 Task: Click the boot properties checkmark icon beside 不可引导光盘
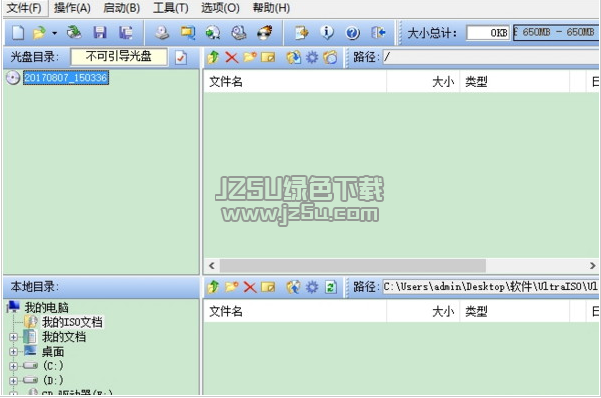click(181, 58)
